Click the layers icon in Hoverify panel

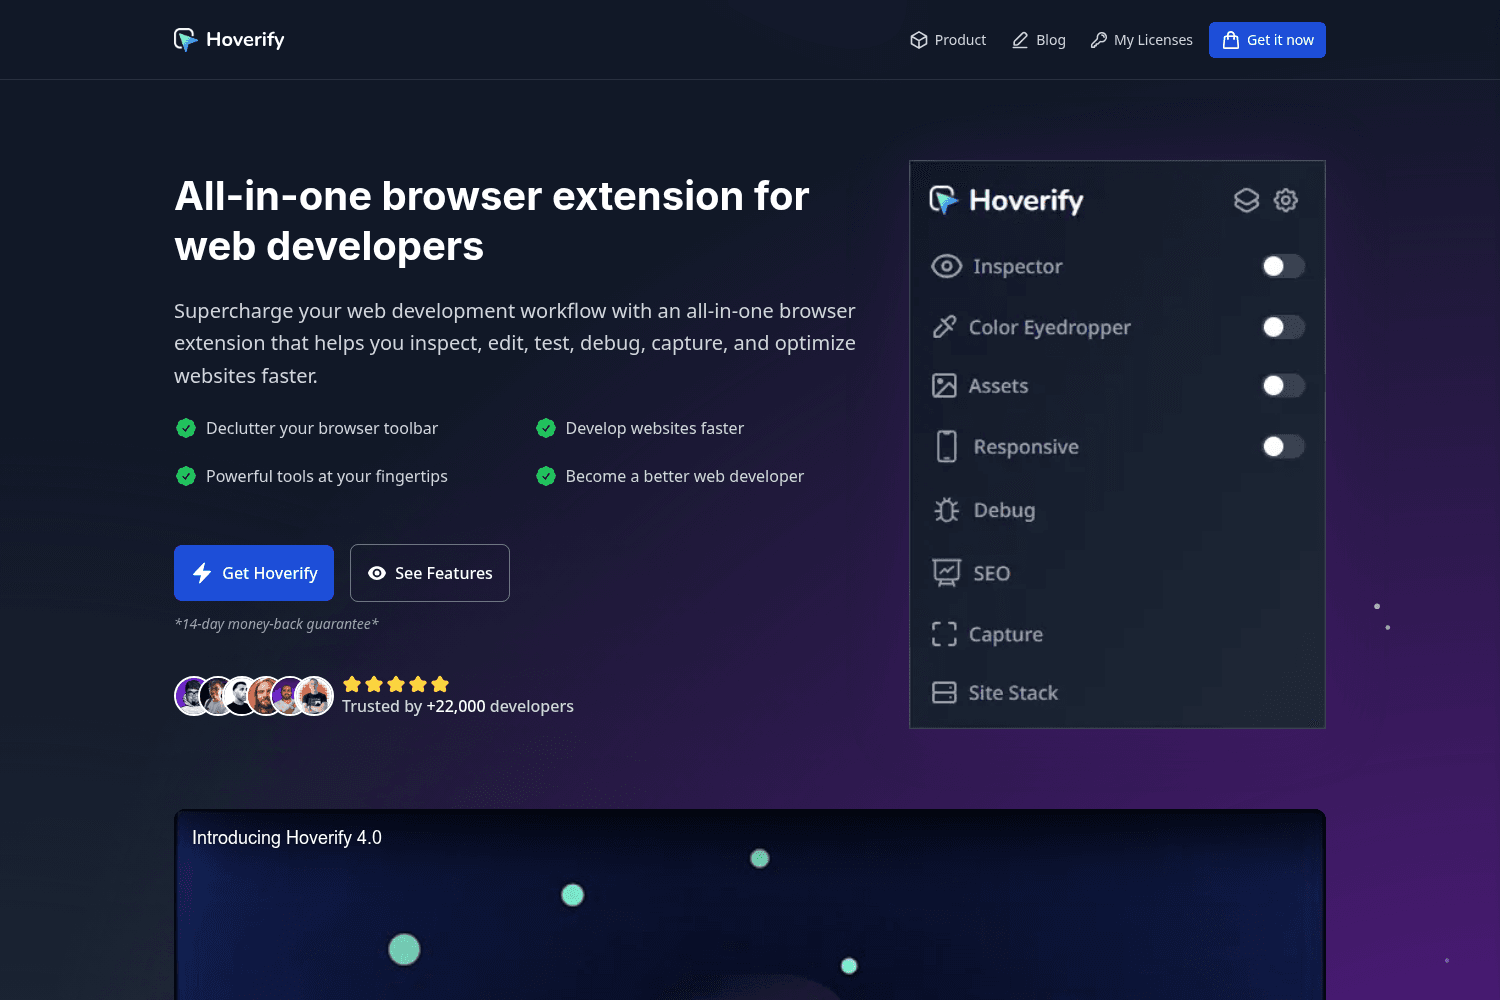click(1246, 200)
